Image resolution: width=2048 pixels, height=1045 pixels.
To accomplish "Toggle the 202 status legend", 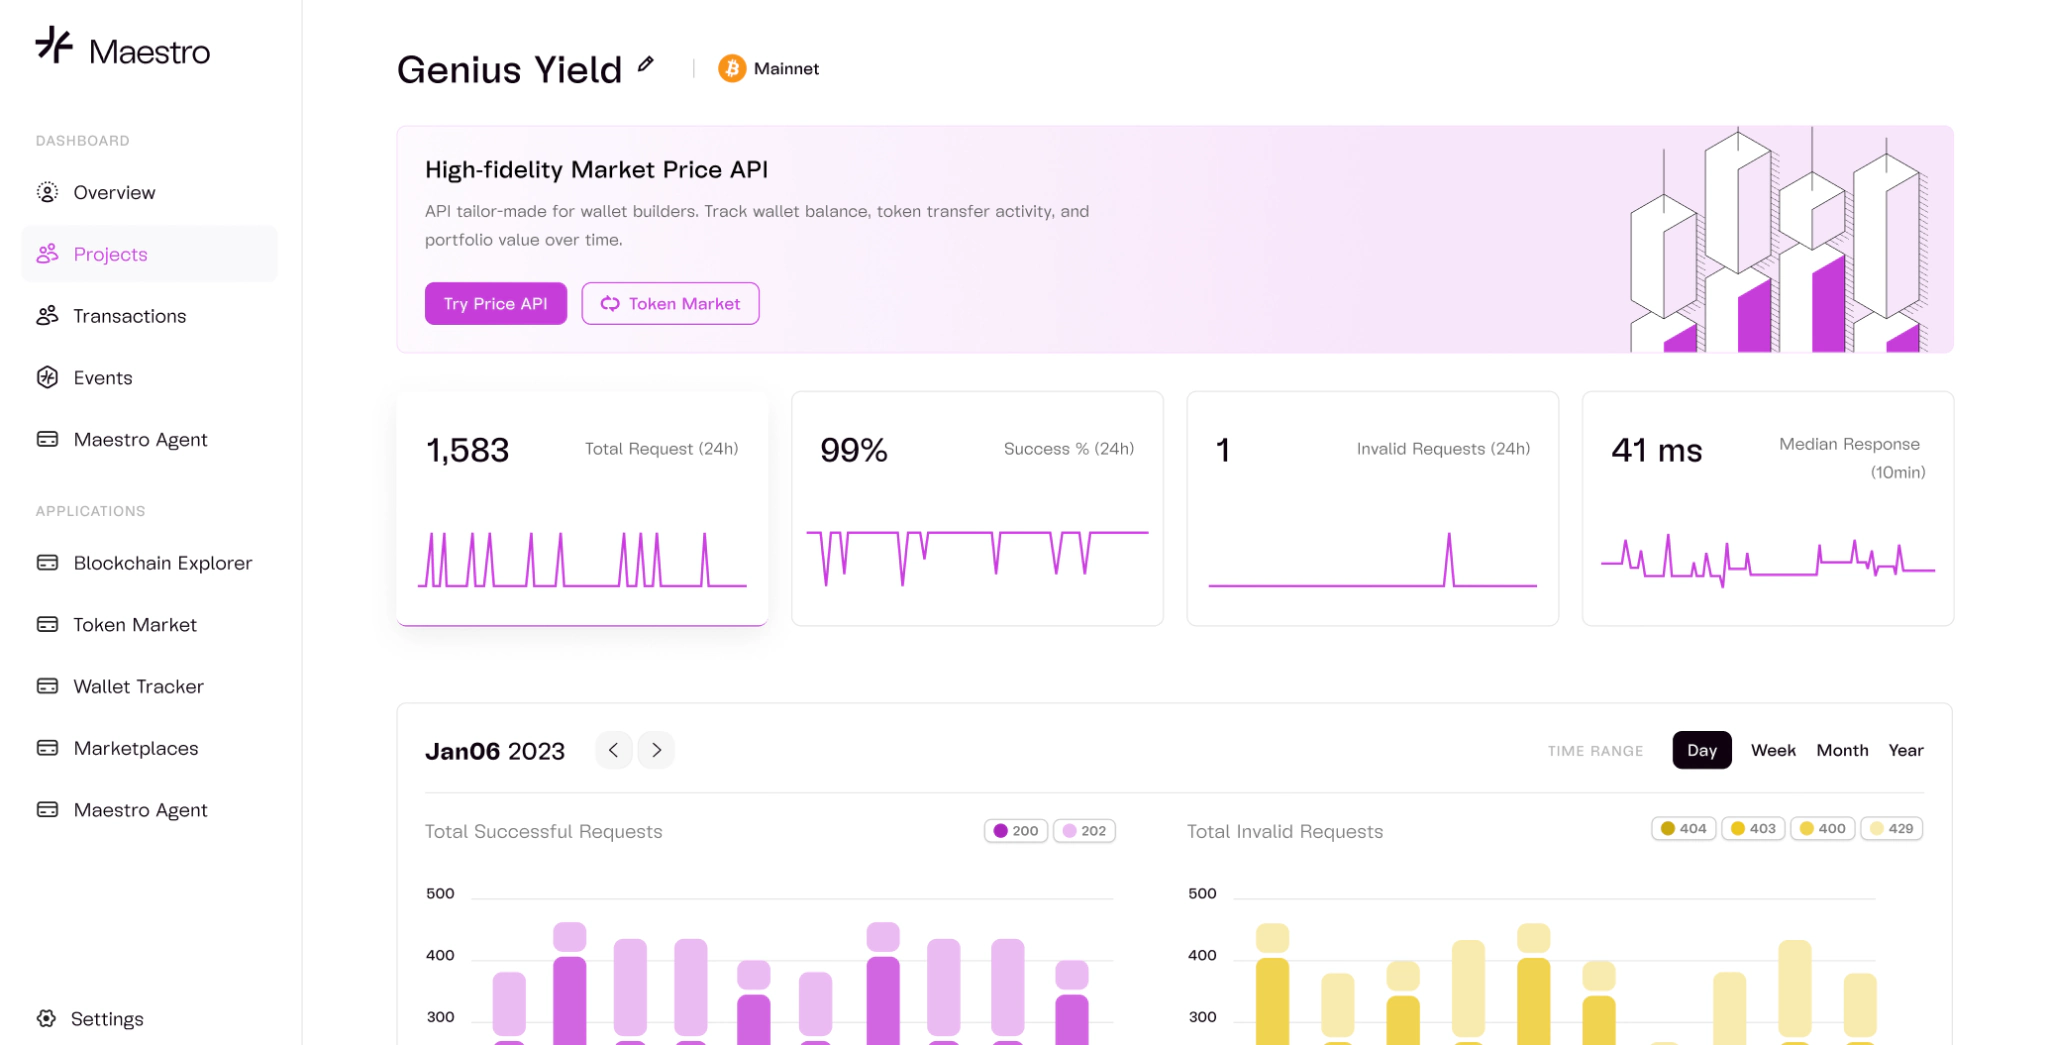I will [1084, 830].
